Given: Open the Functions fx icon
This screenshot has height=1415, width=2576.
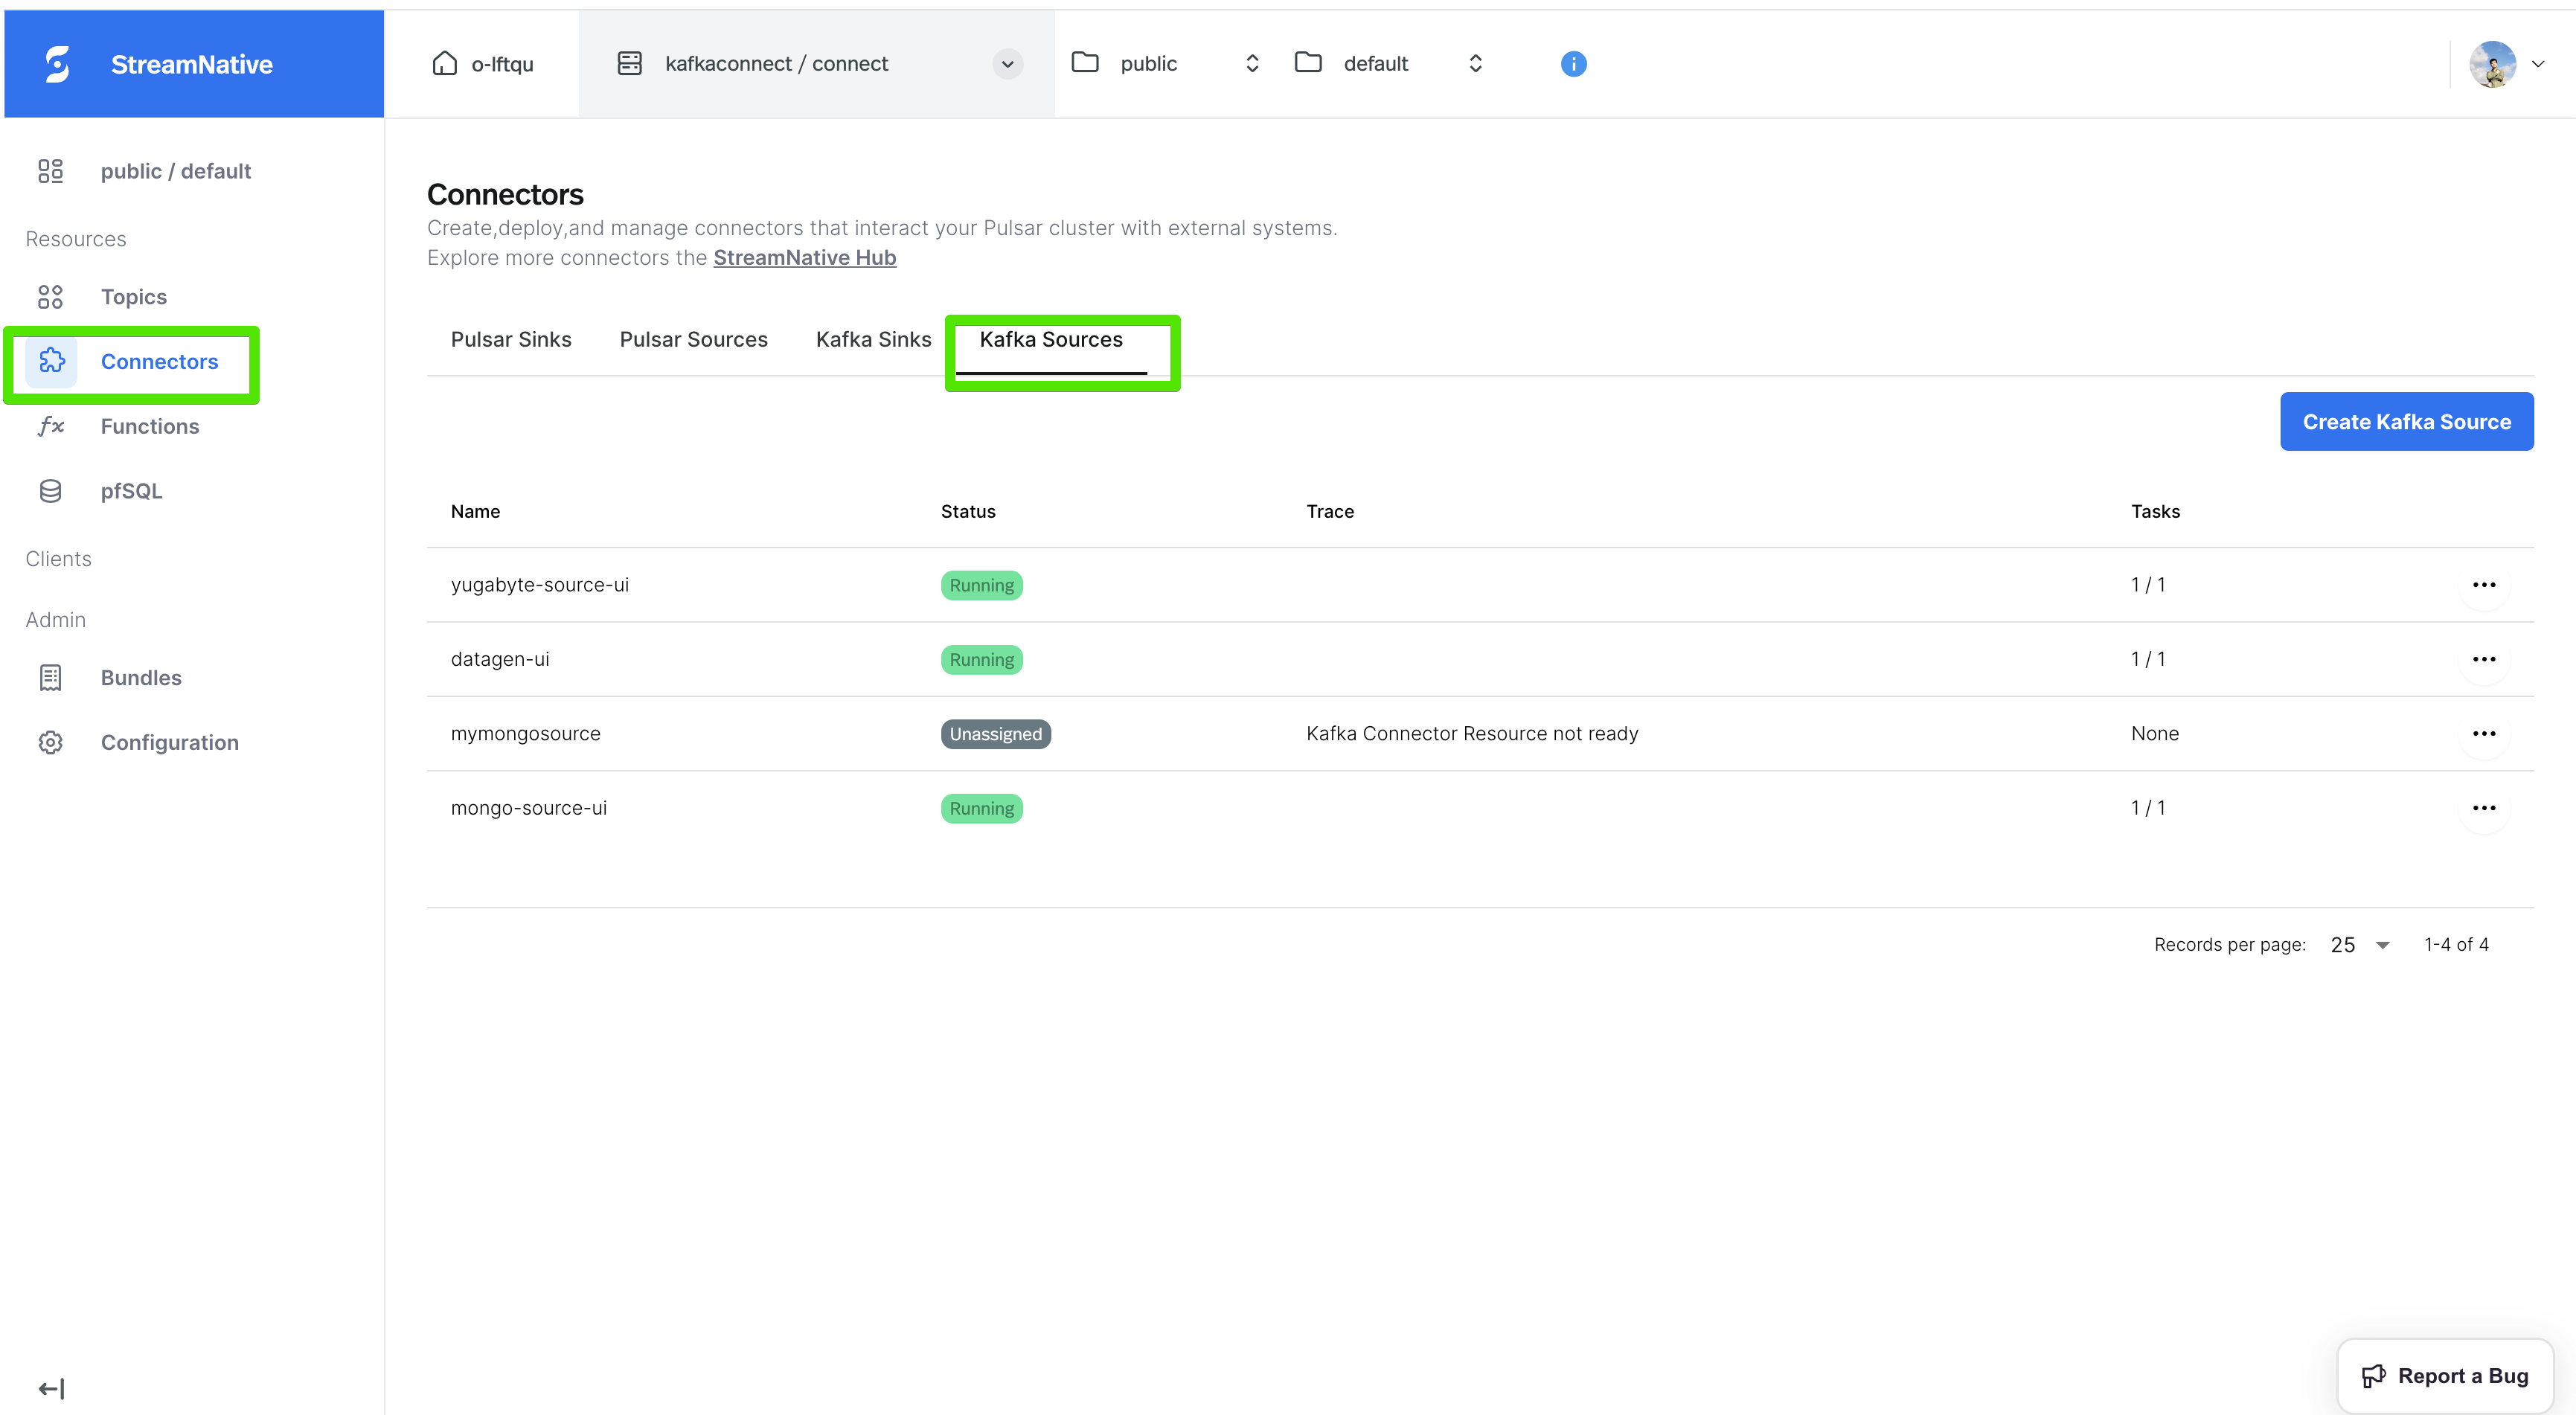Looking at the screenshot, I should pos(50,426).
